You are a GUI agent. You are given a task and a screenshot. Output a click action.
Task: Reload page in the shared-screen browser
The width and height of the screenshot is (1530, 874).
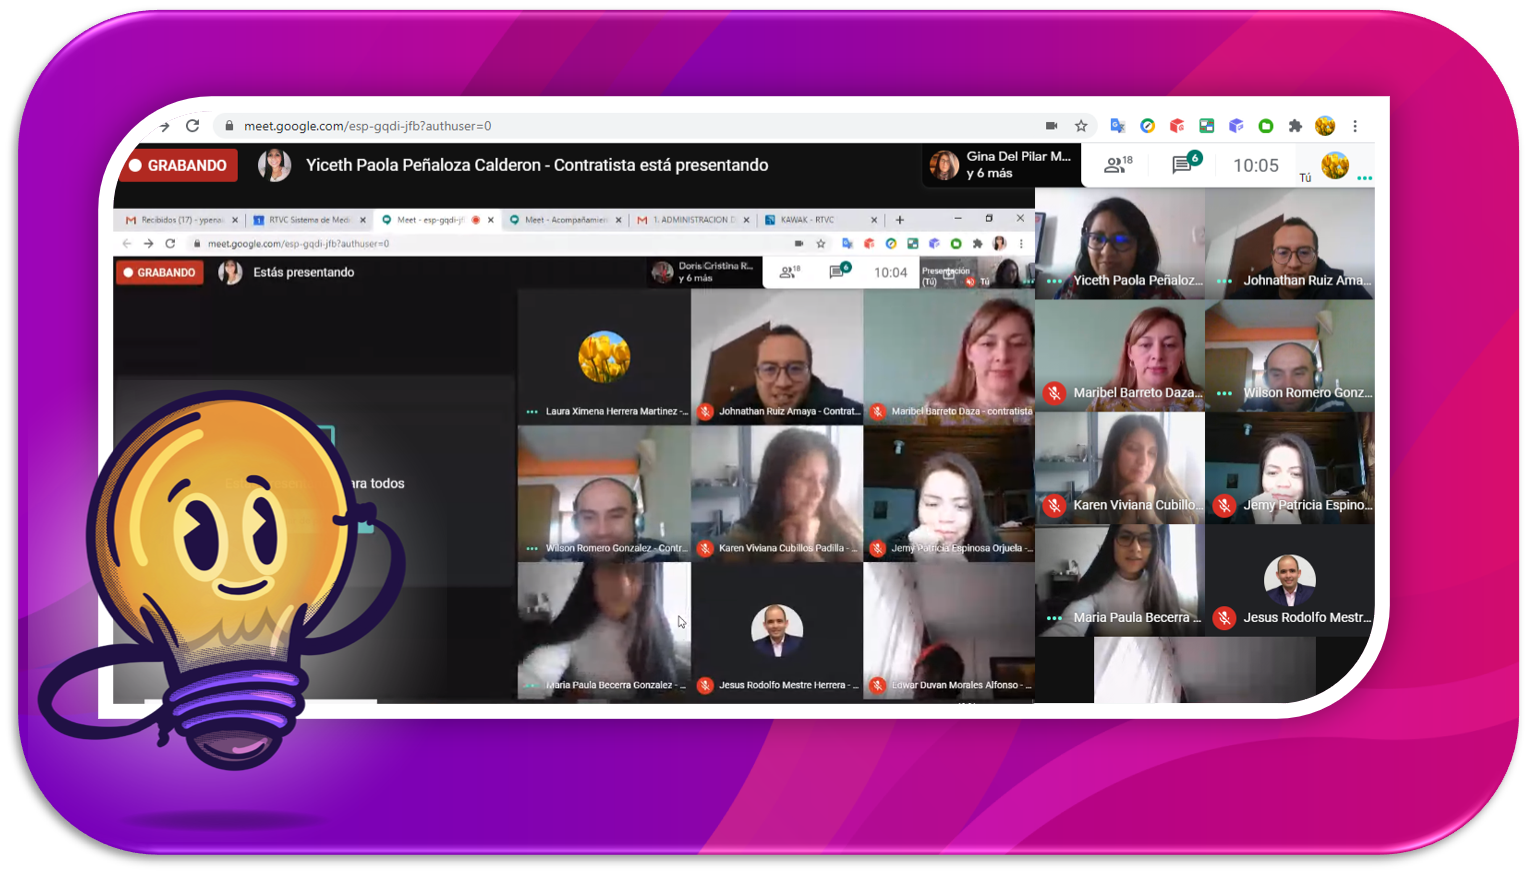point(170,243)
